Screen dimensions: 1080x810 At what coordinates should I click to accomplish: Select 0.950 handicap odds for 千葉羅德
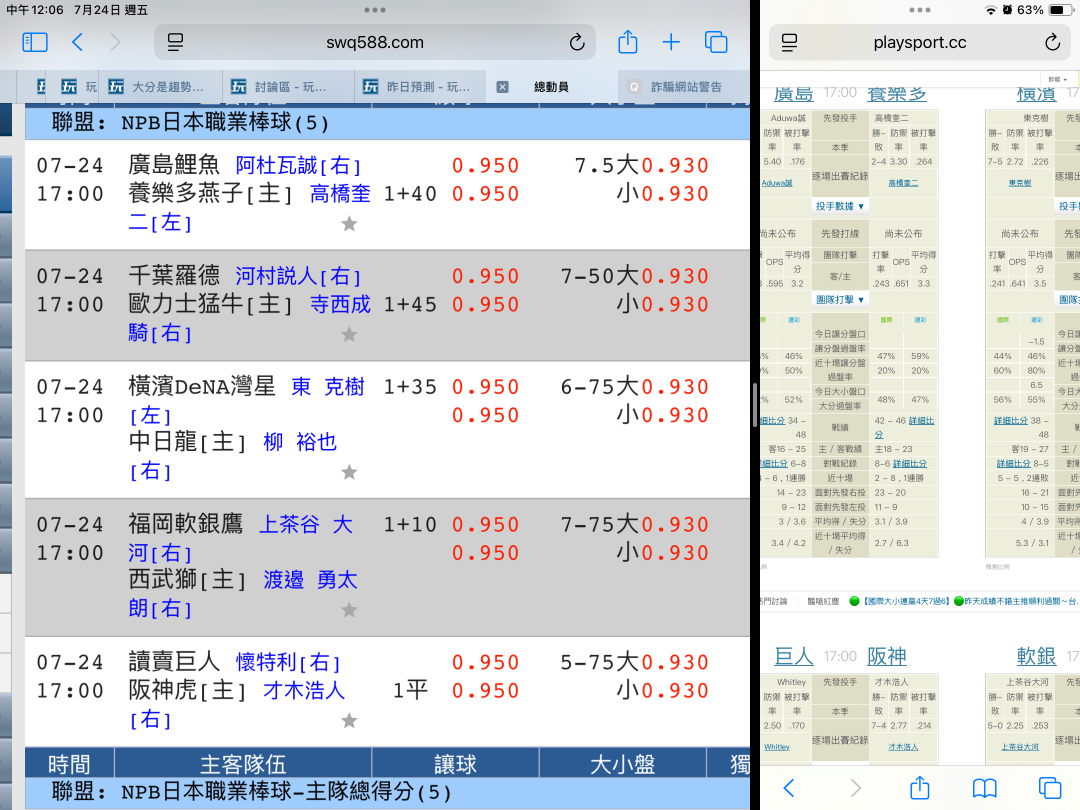(486, 276)
